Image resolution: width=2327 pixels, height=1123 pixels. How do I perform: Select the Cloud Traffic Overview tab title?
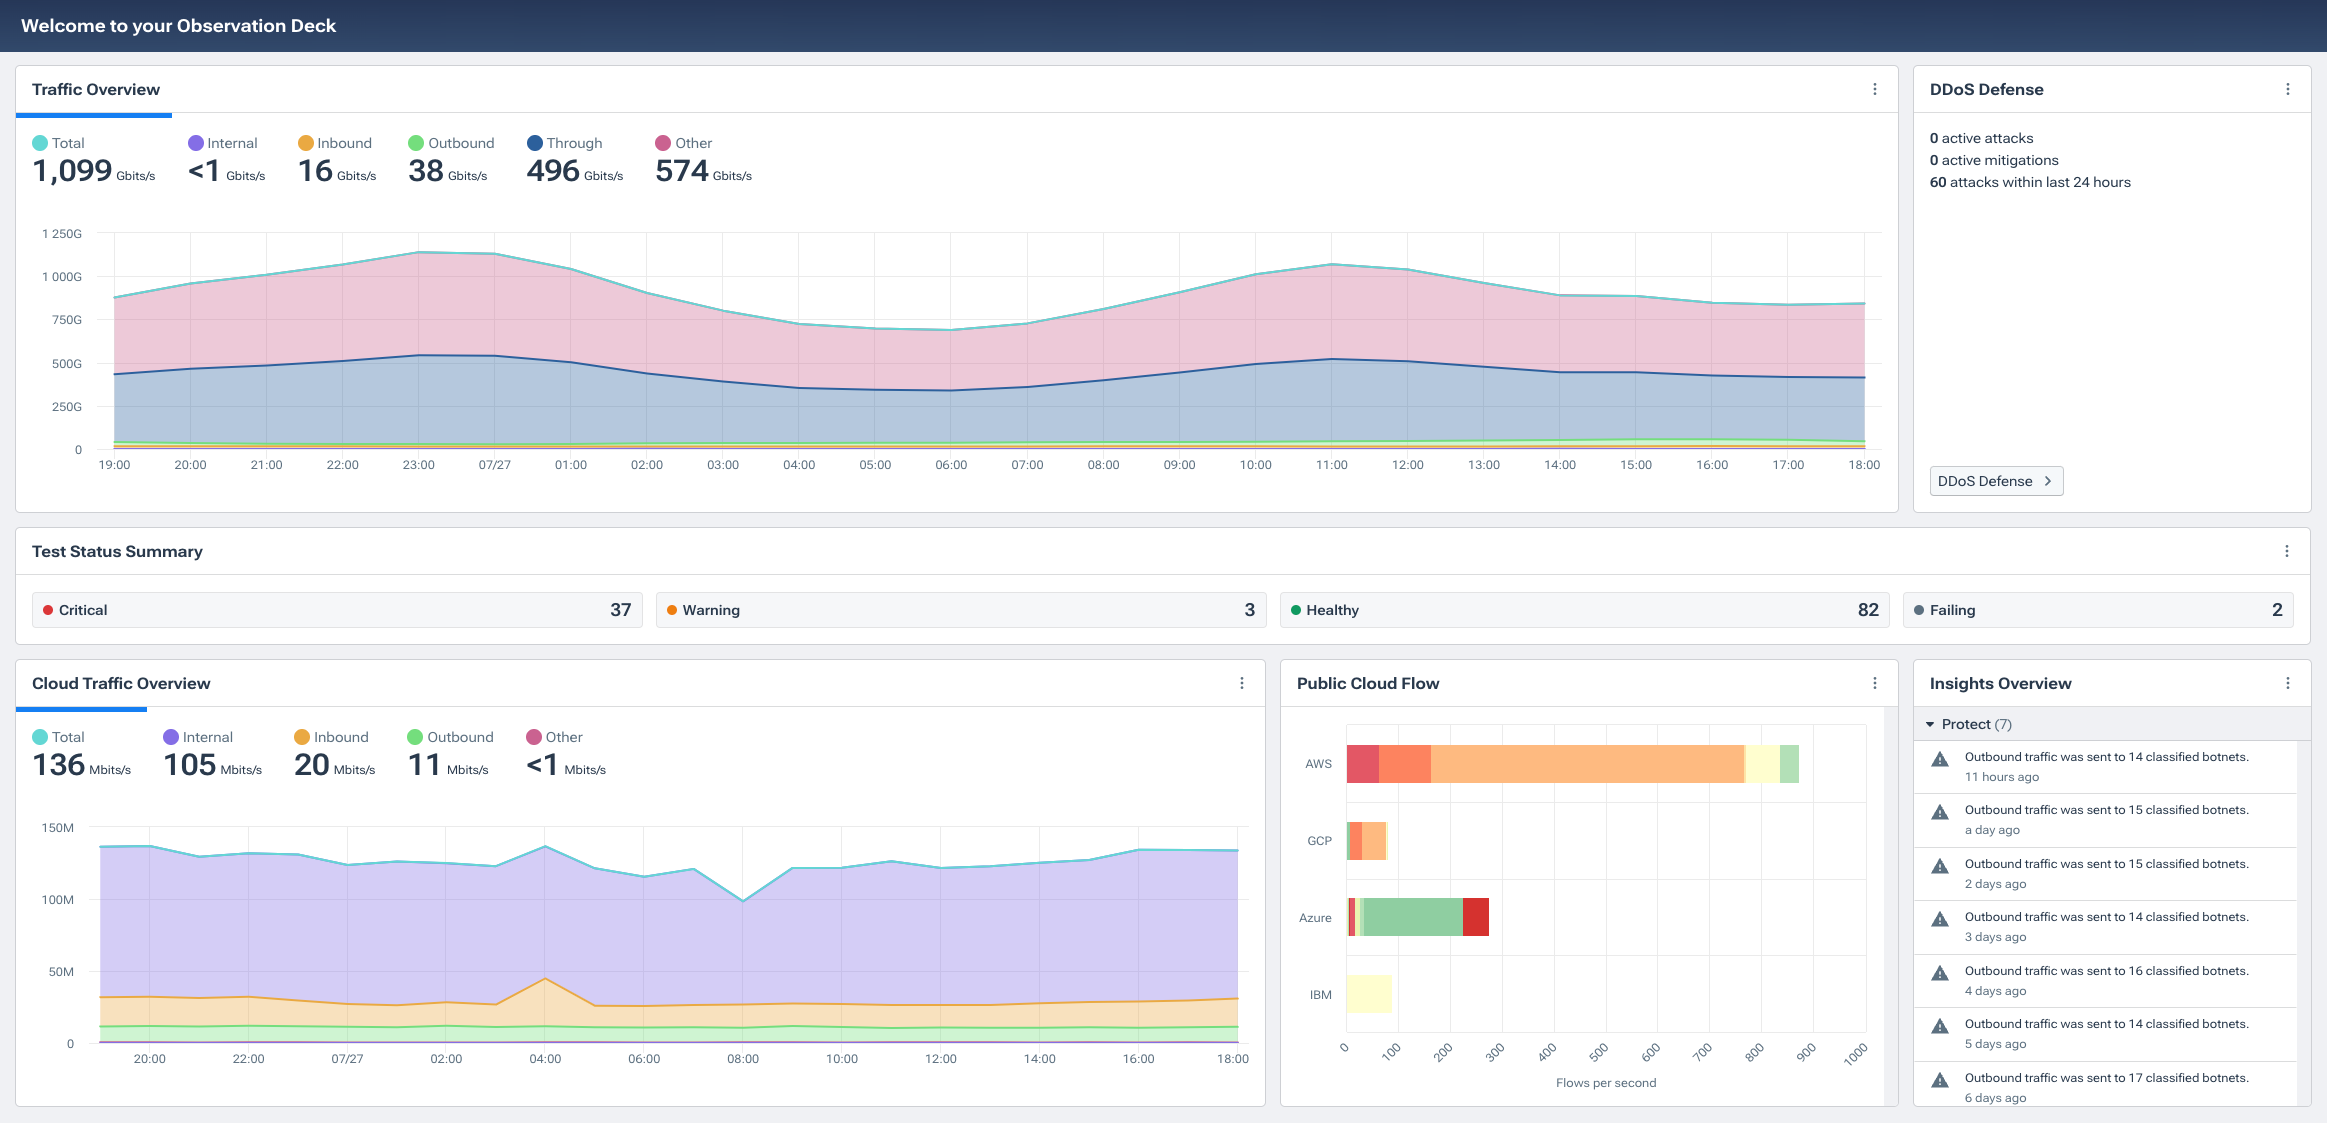(121, 683)
